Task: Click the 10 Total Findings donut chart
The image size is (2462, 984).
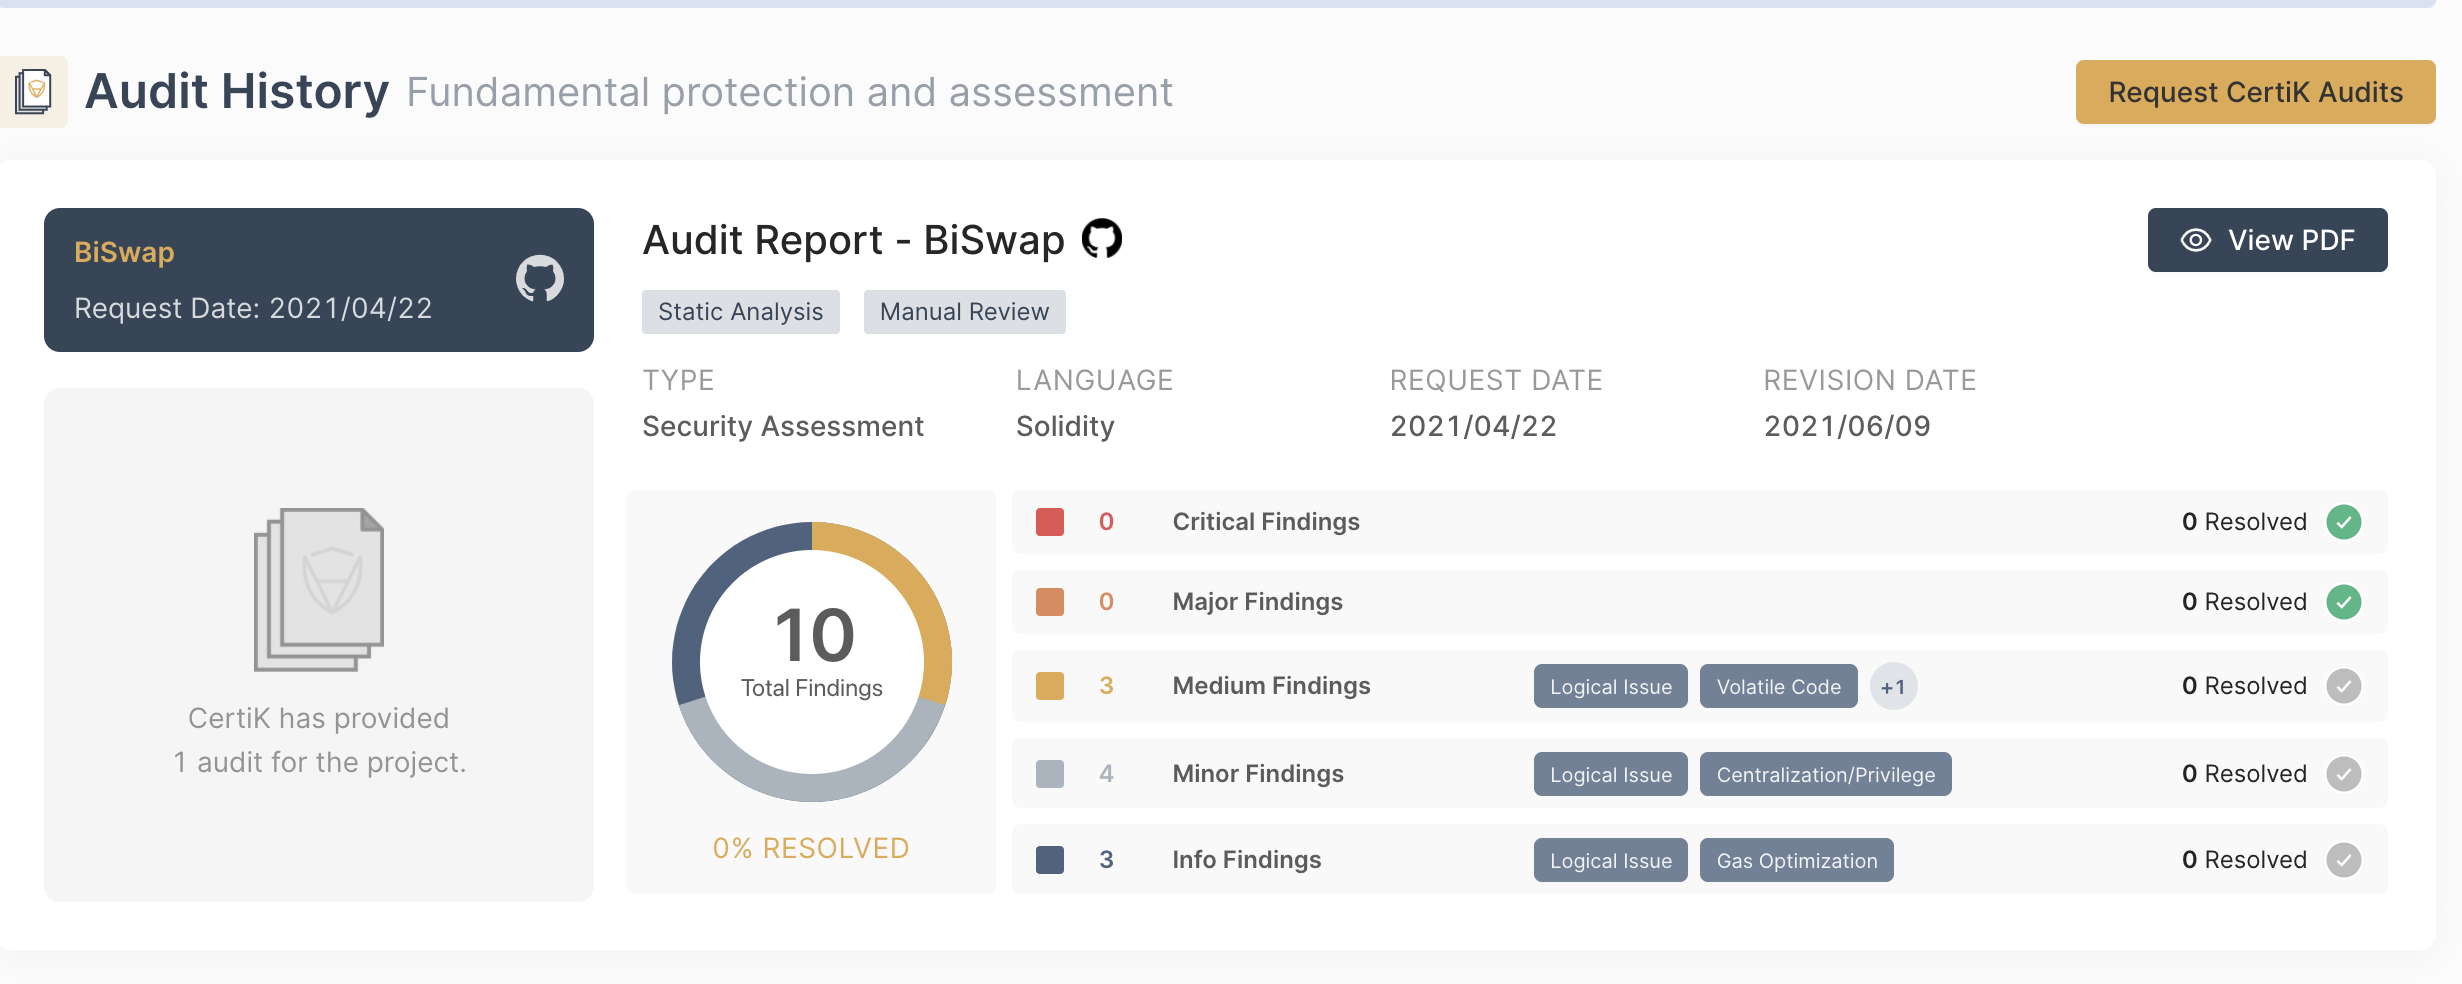Action: click(x=812, y=661)
